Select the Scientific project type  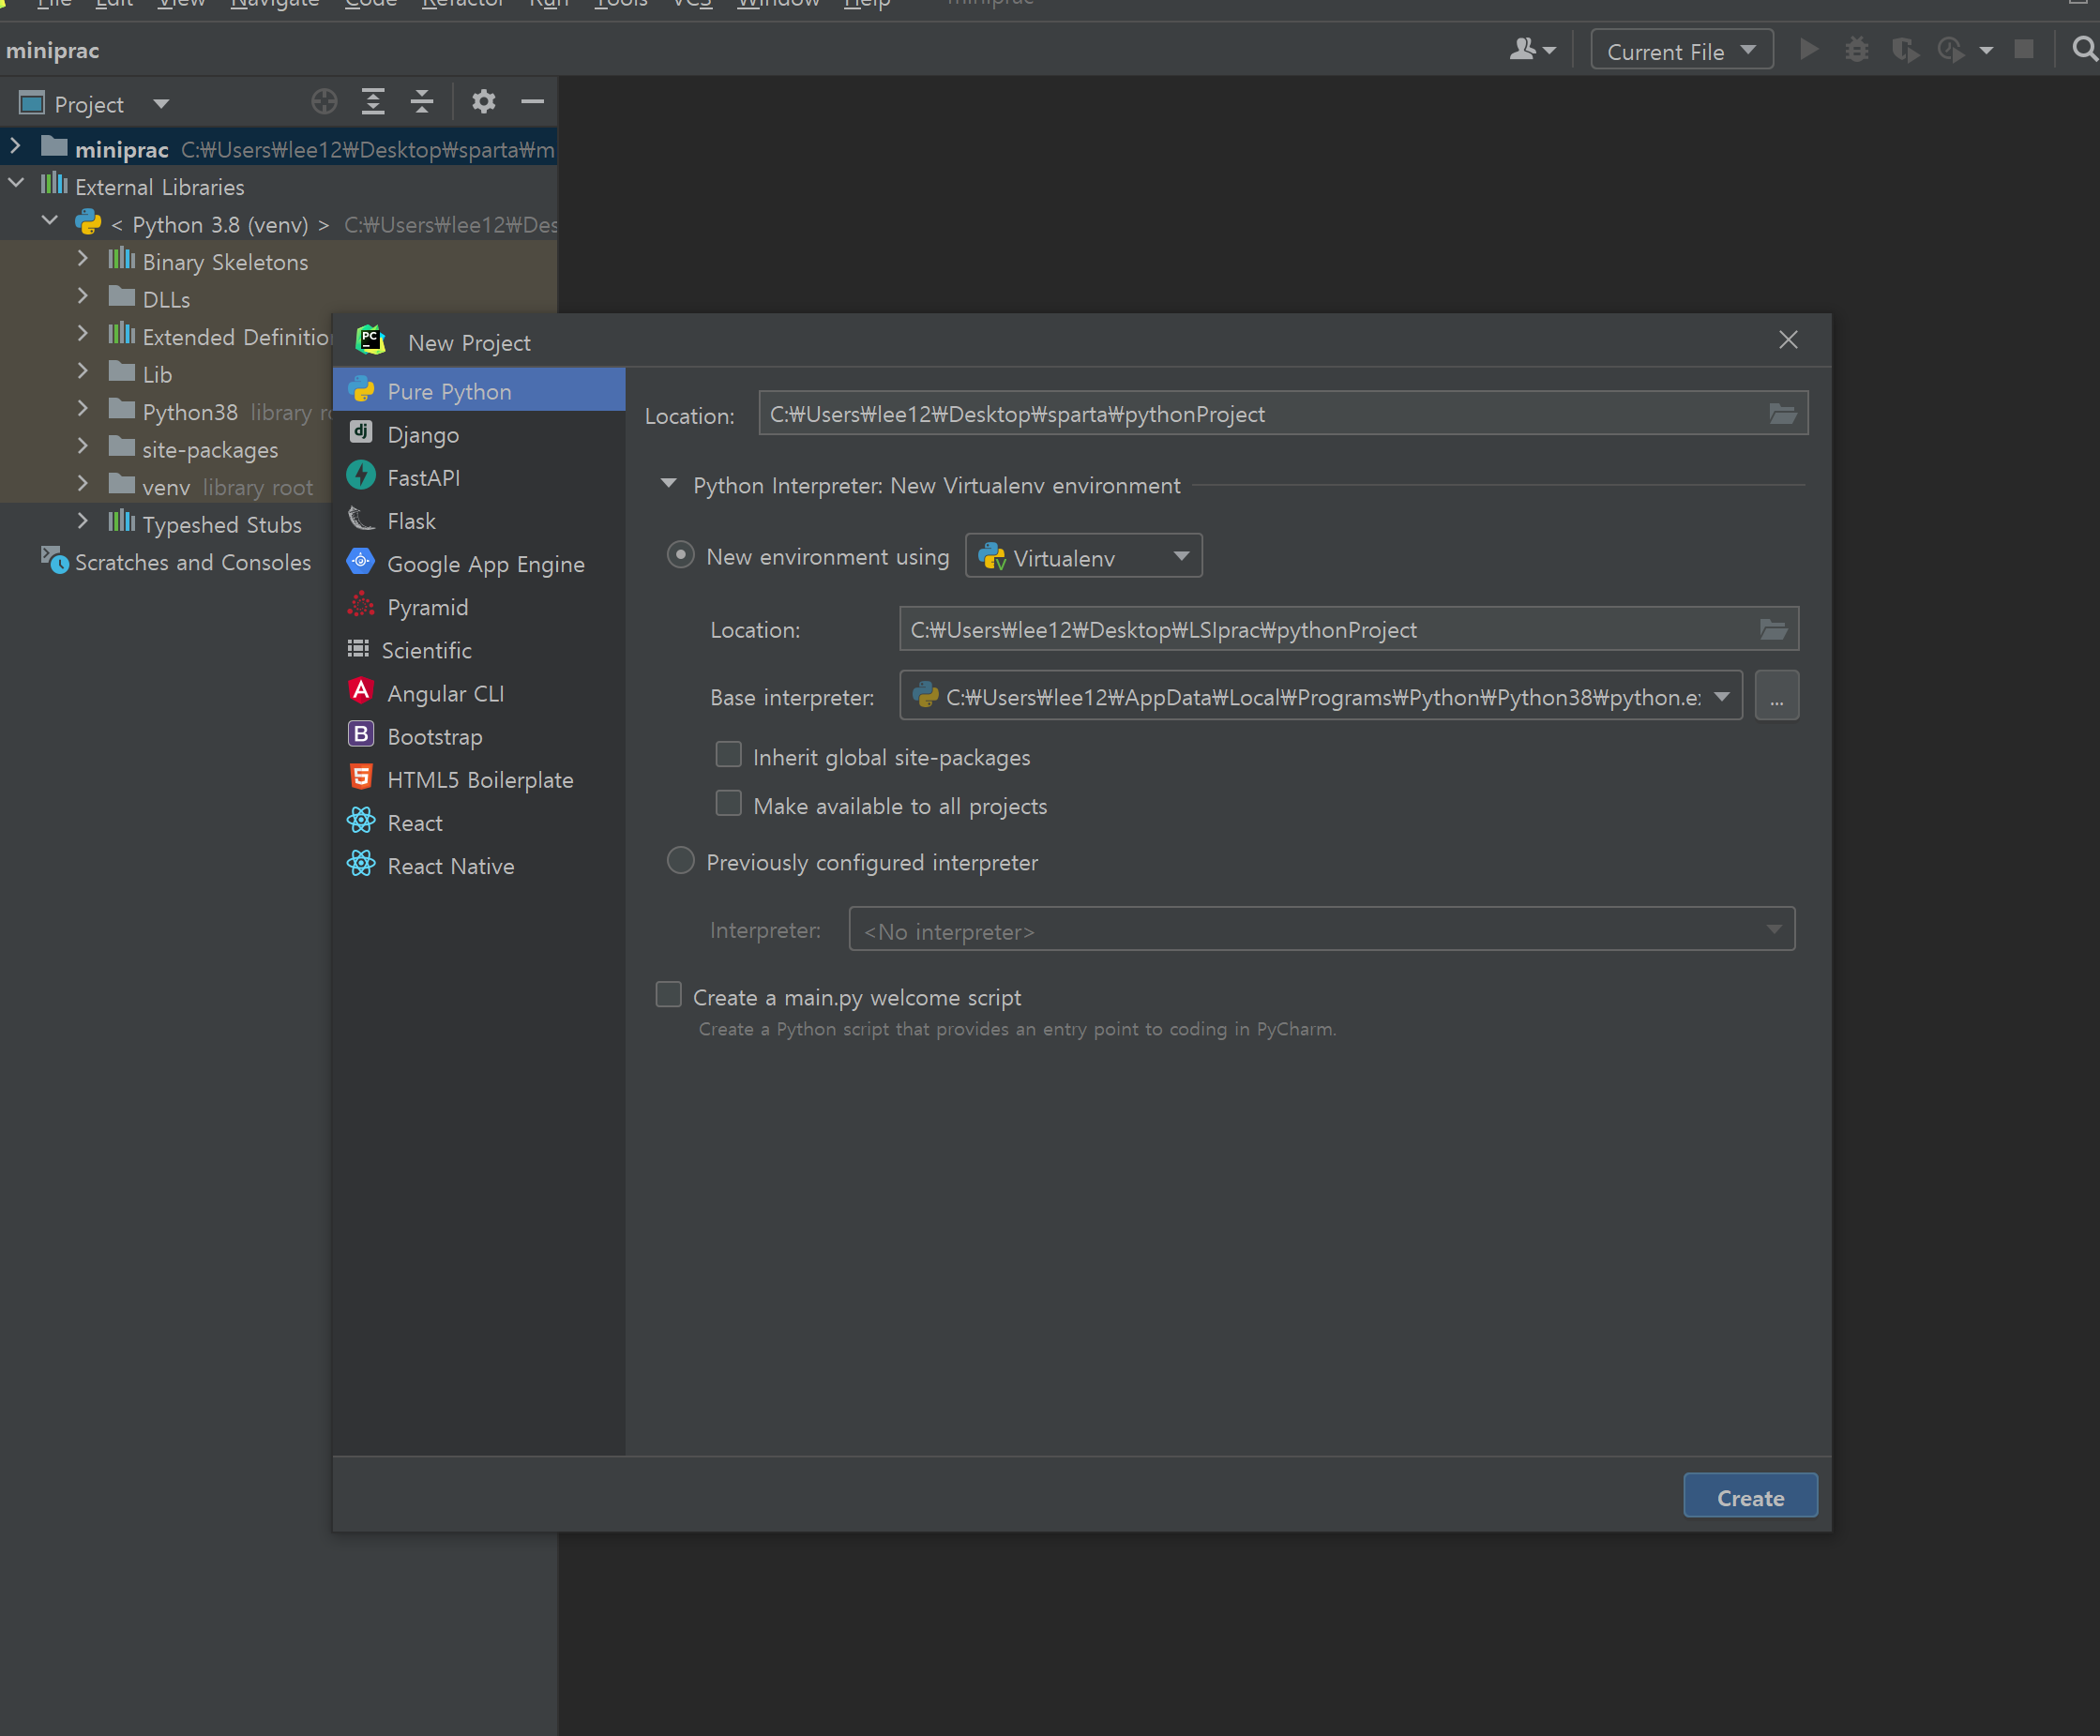pos(479,650)
